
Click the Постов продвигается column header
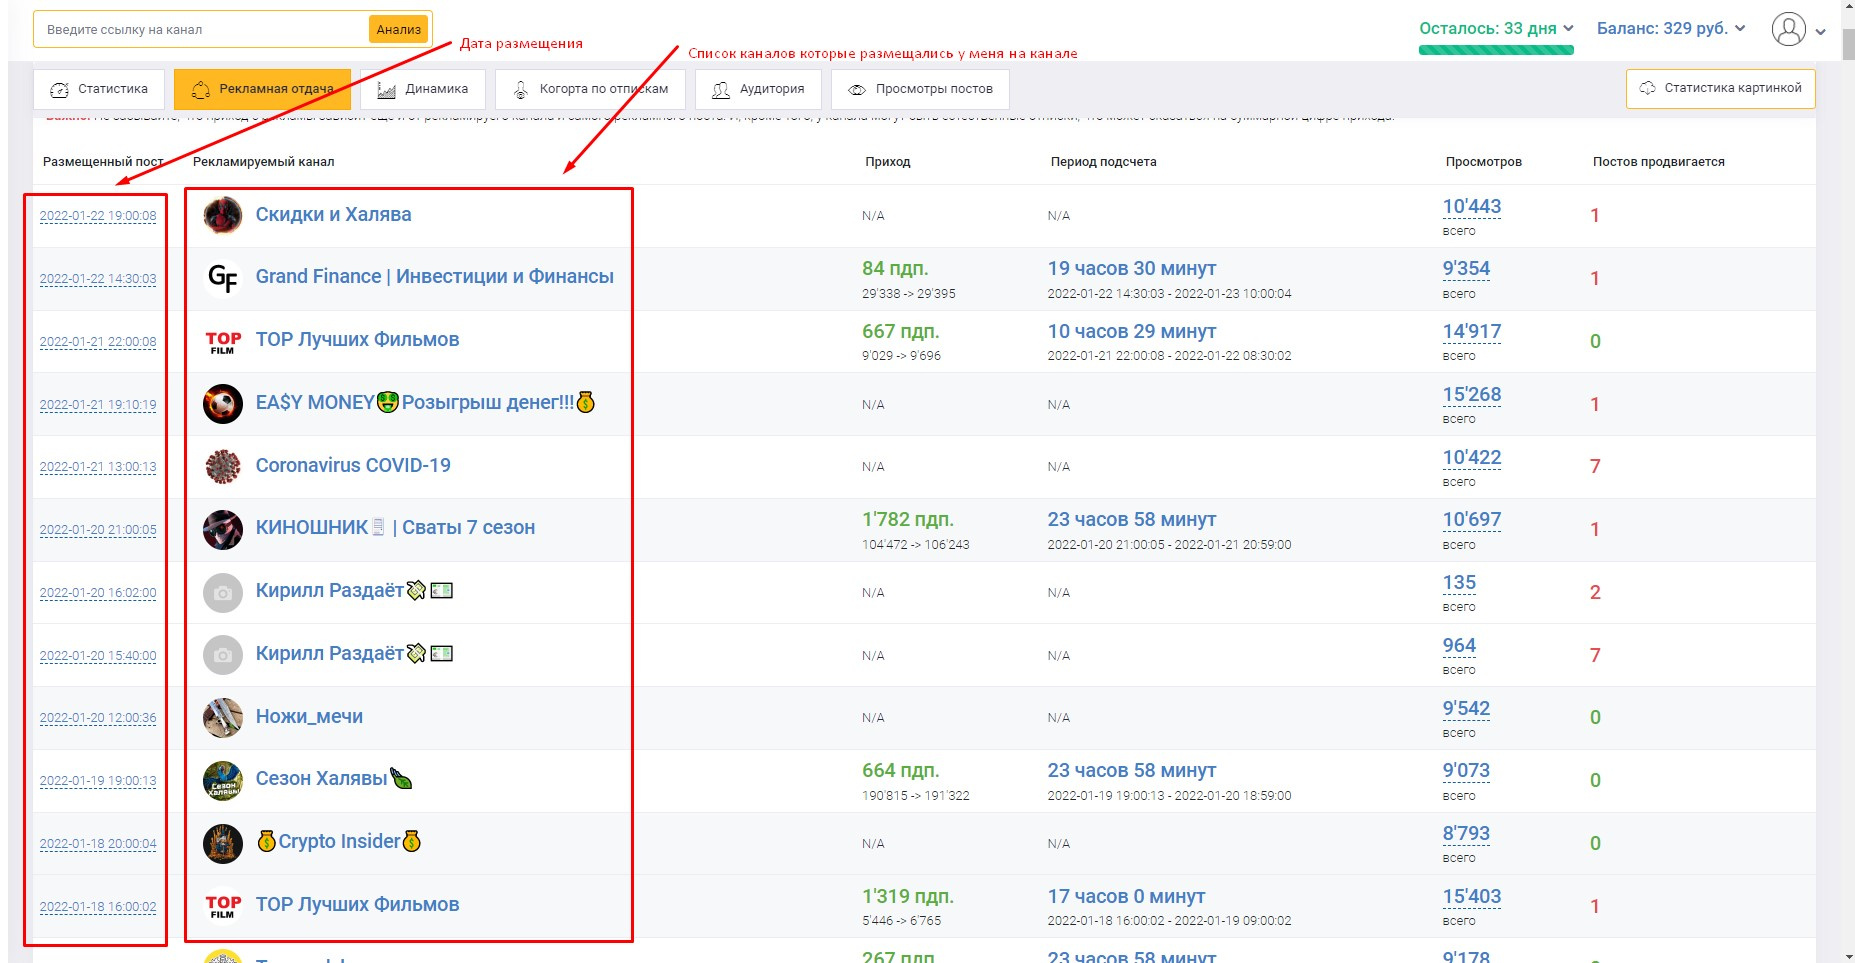pyautogui.click(x=1659, y=161)
